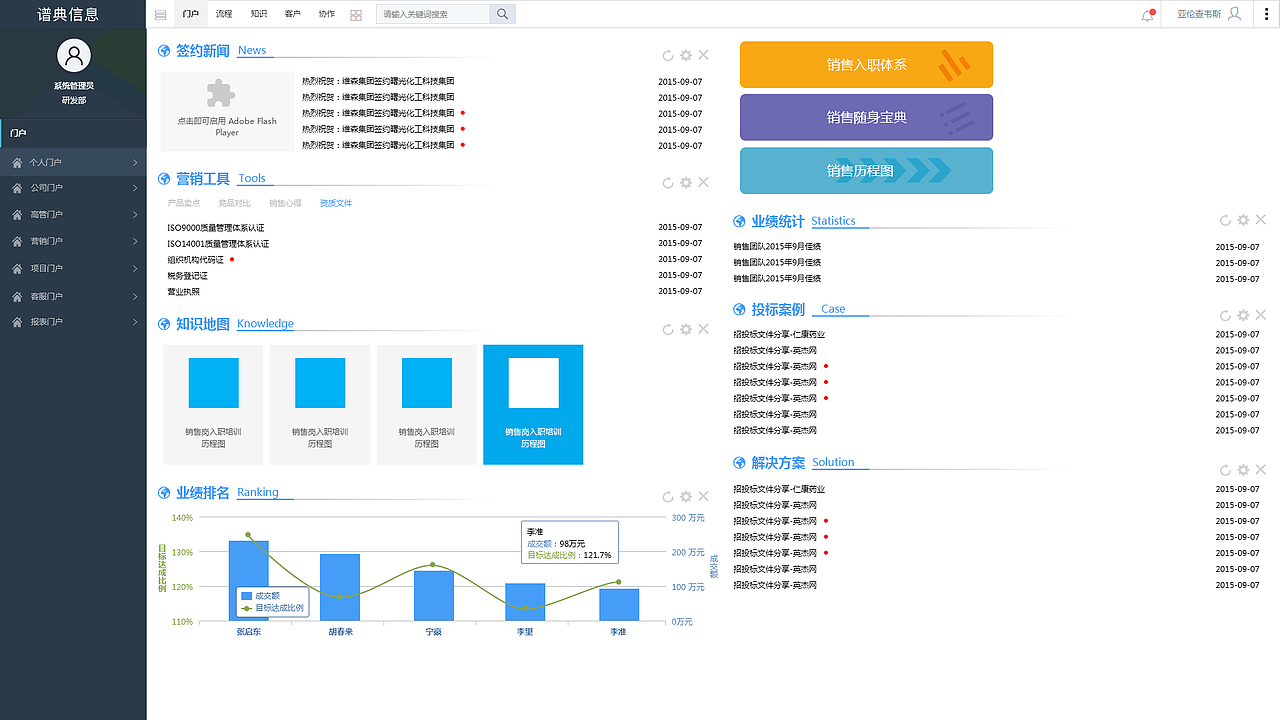Refresh the 签约新闻 panel
This screenshot has height=720, width=1280.
668,56
